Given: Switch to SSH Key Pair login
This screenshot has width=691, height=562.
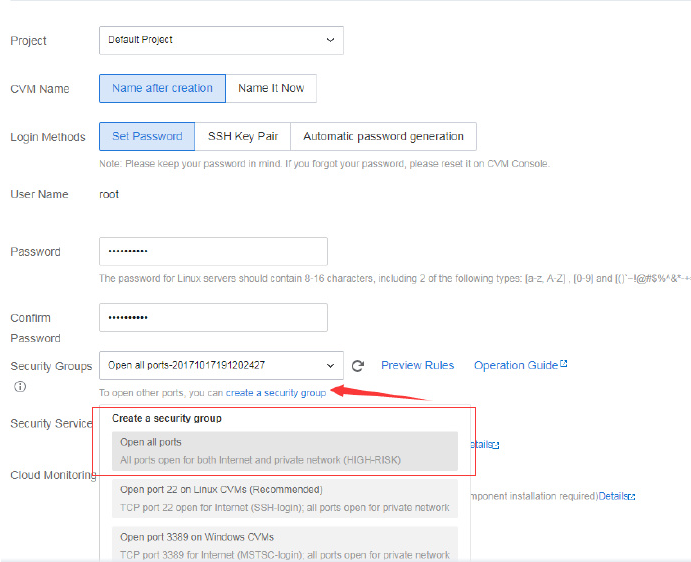Looking at the screenshot, I should (243, 136).
